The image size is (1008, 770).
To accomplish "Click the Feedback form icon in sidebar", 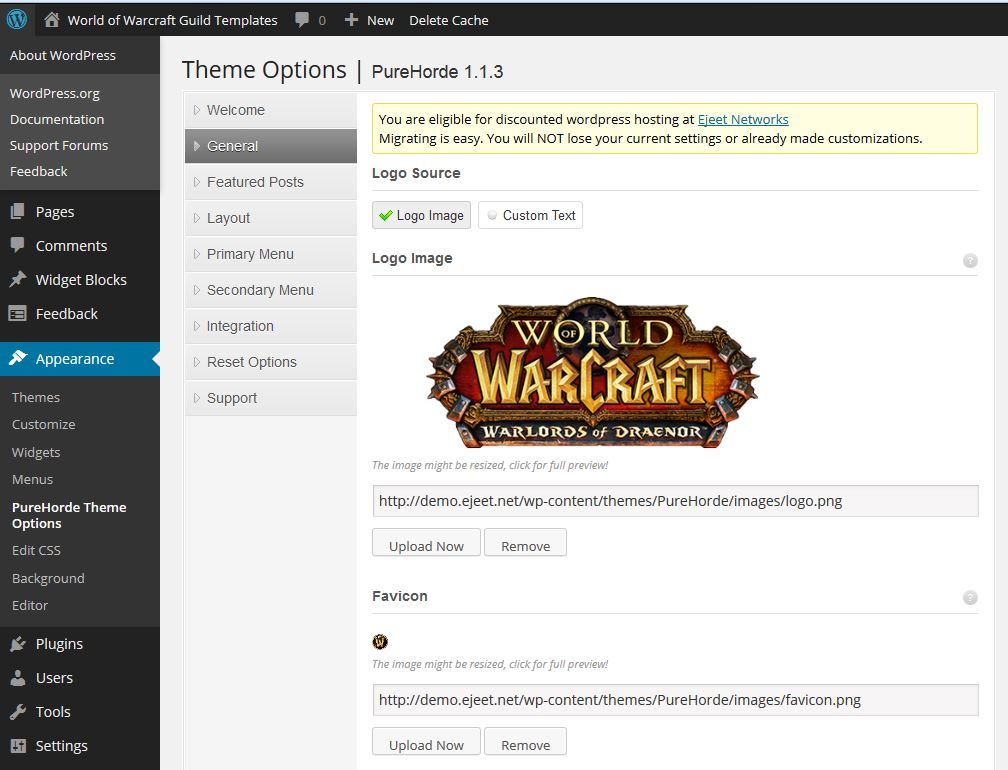I will pyautogui.click(x=17, y=314).
